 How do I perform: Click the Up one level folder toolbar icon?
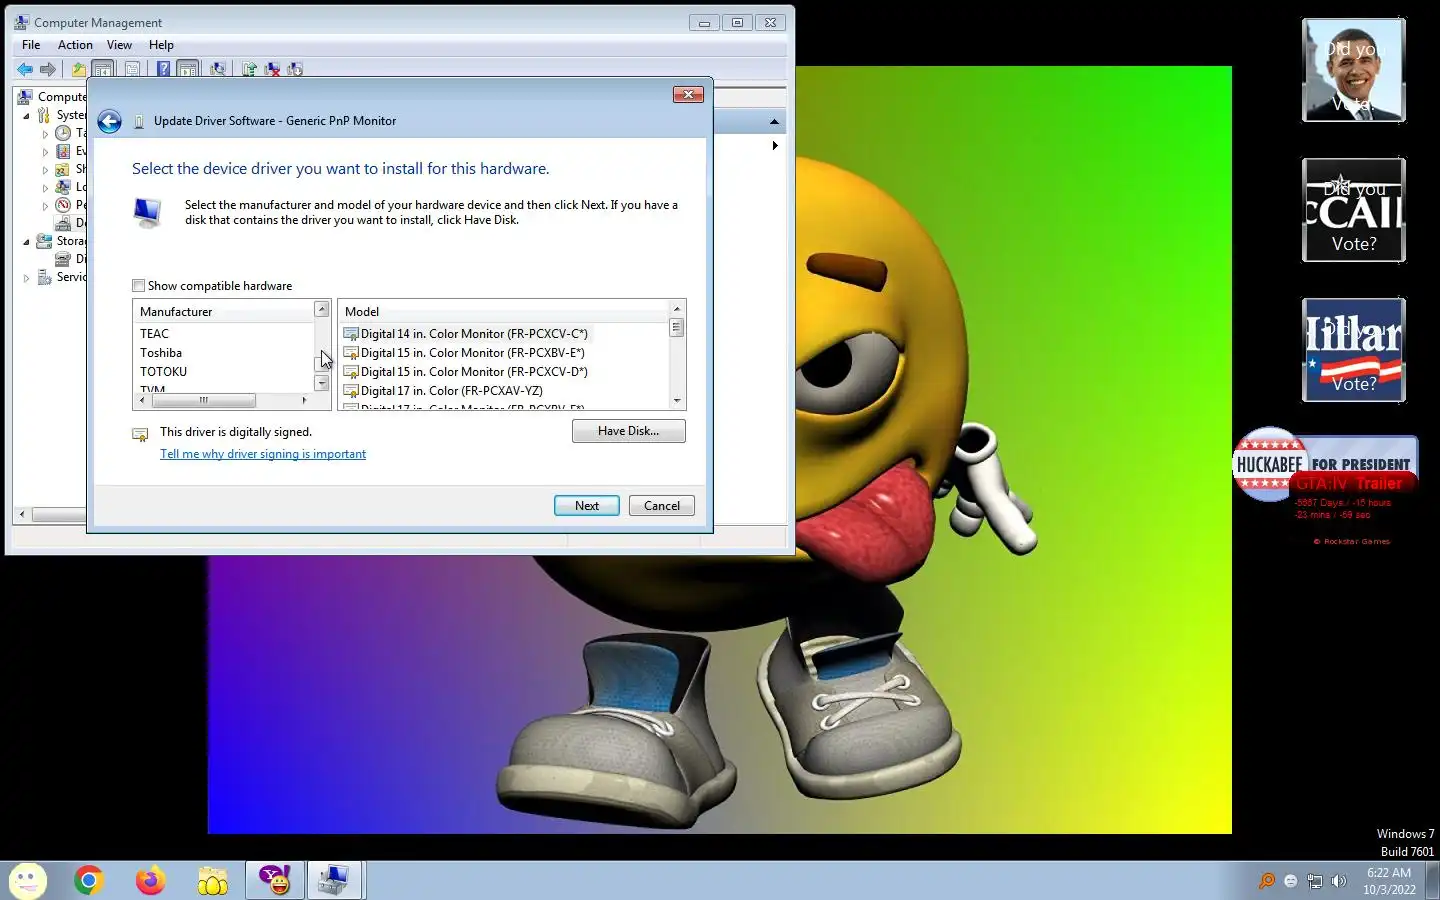(x=79, y=69)
